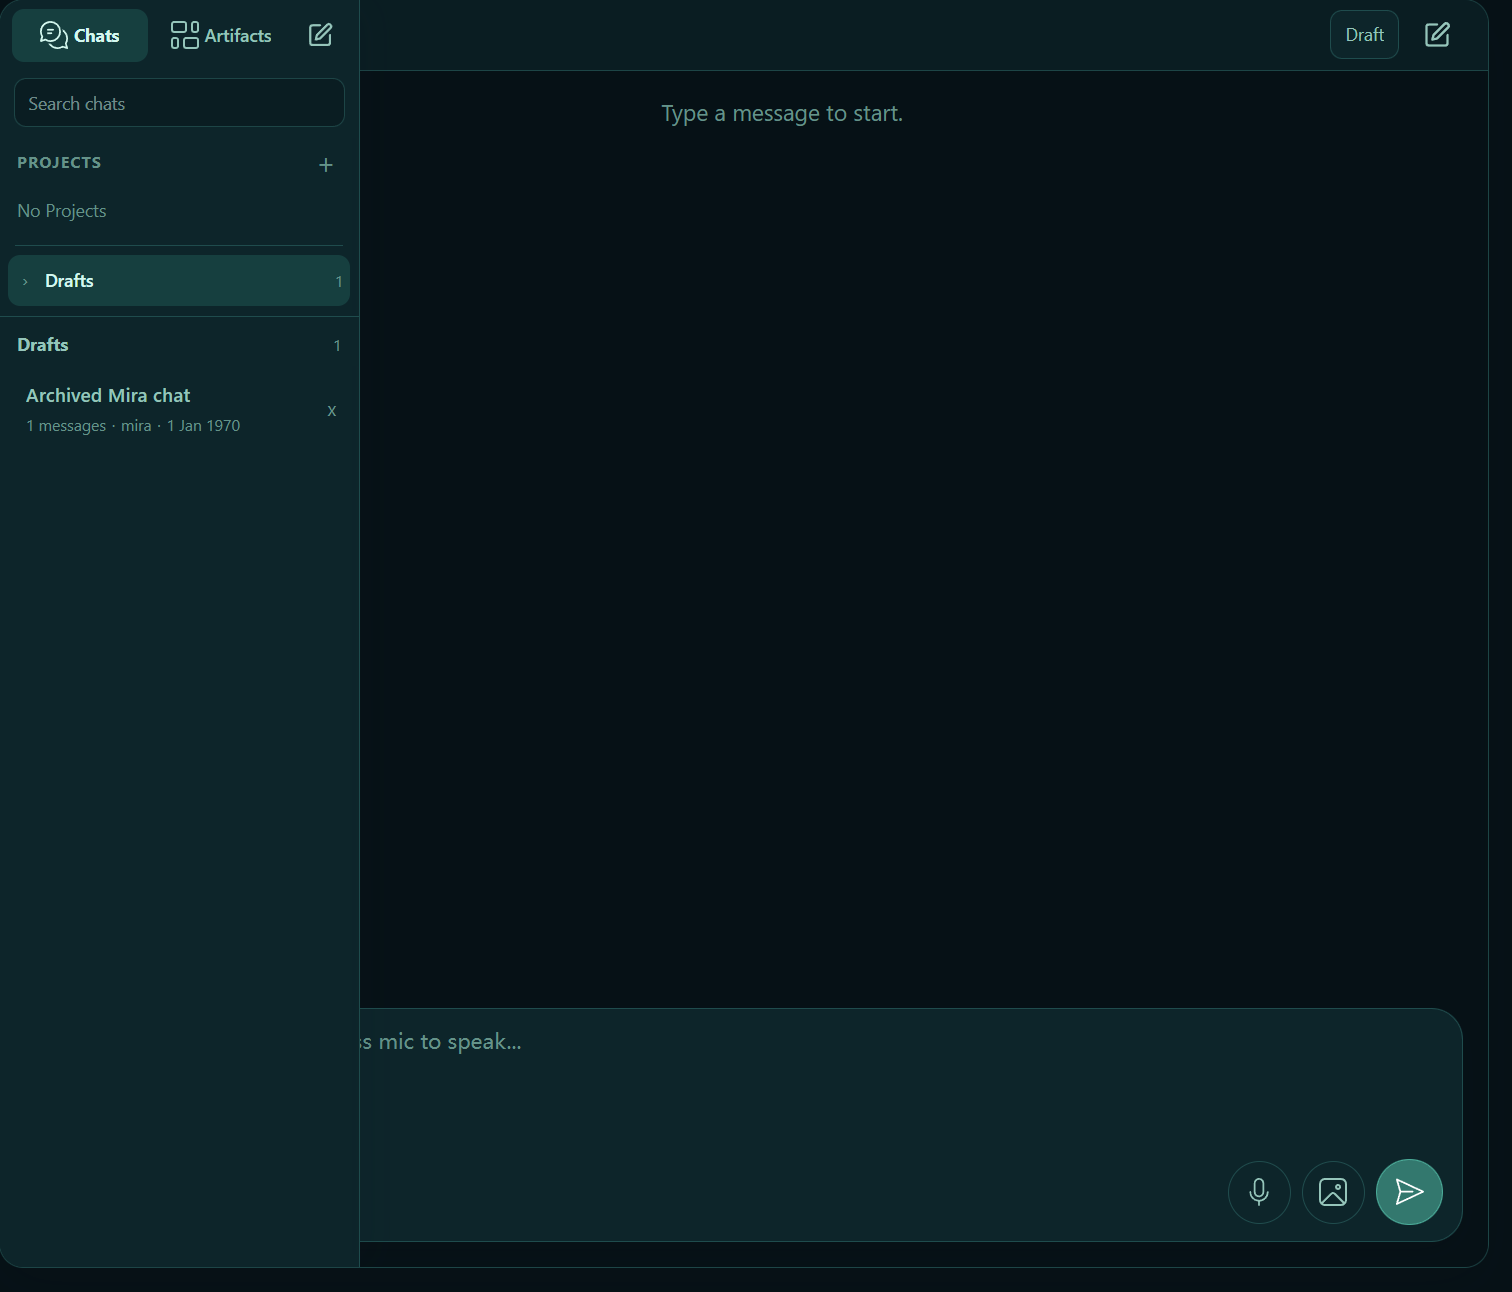The width and height of the screenshot is (1512, 1292).
Task: Delete the Archived Mira chat with x
Action: pyautogui.click(x=332, y=411)
